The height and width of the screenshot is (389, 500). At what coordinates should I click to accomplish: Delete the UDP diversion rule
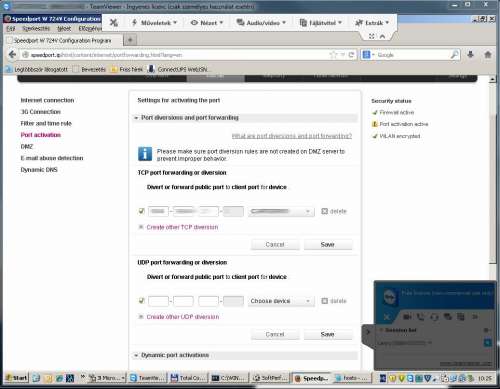pos(334,301)
